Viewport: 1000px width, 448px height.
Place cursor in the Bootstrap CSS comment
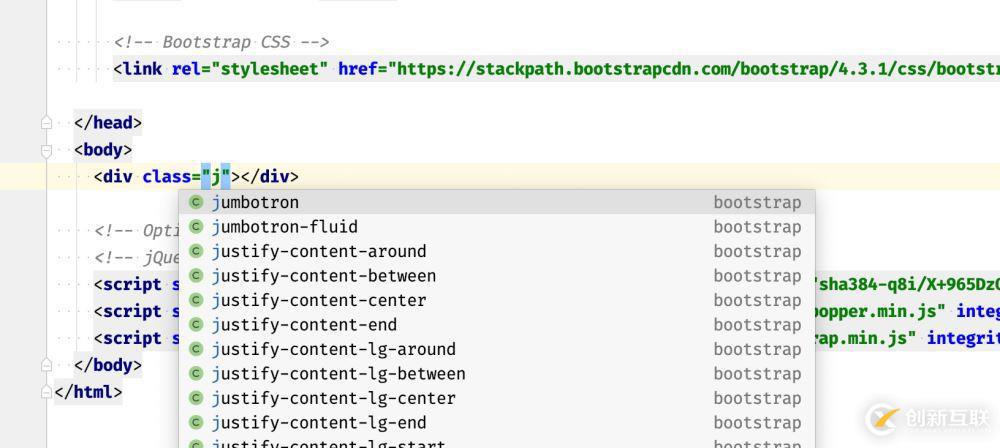222,42
